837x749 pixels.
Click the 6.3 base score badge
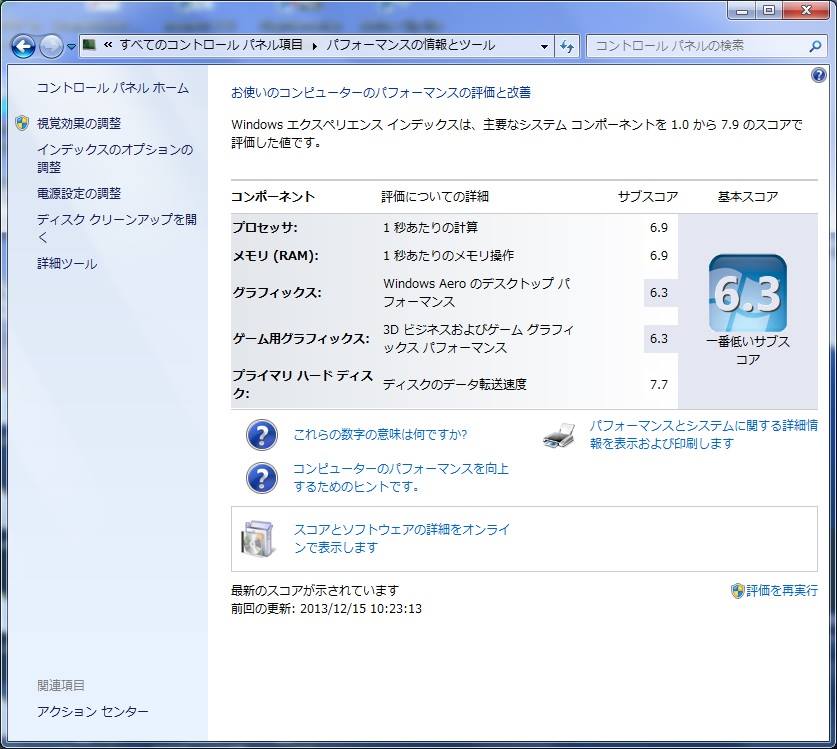[747, 293]
